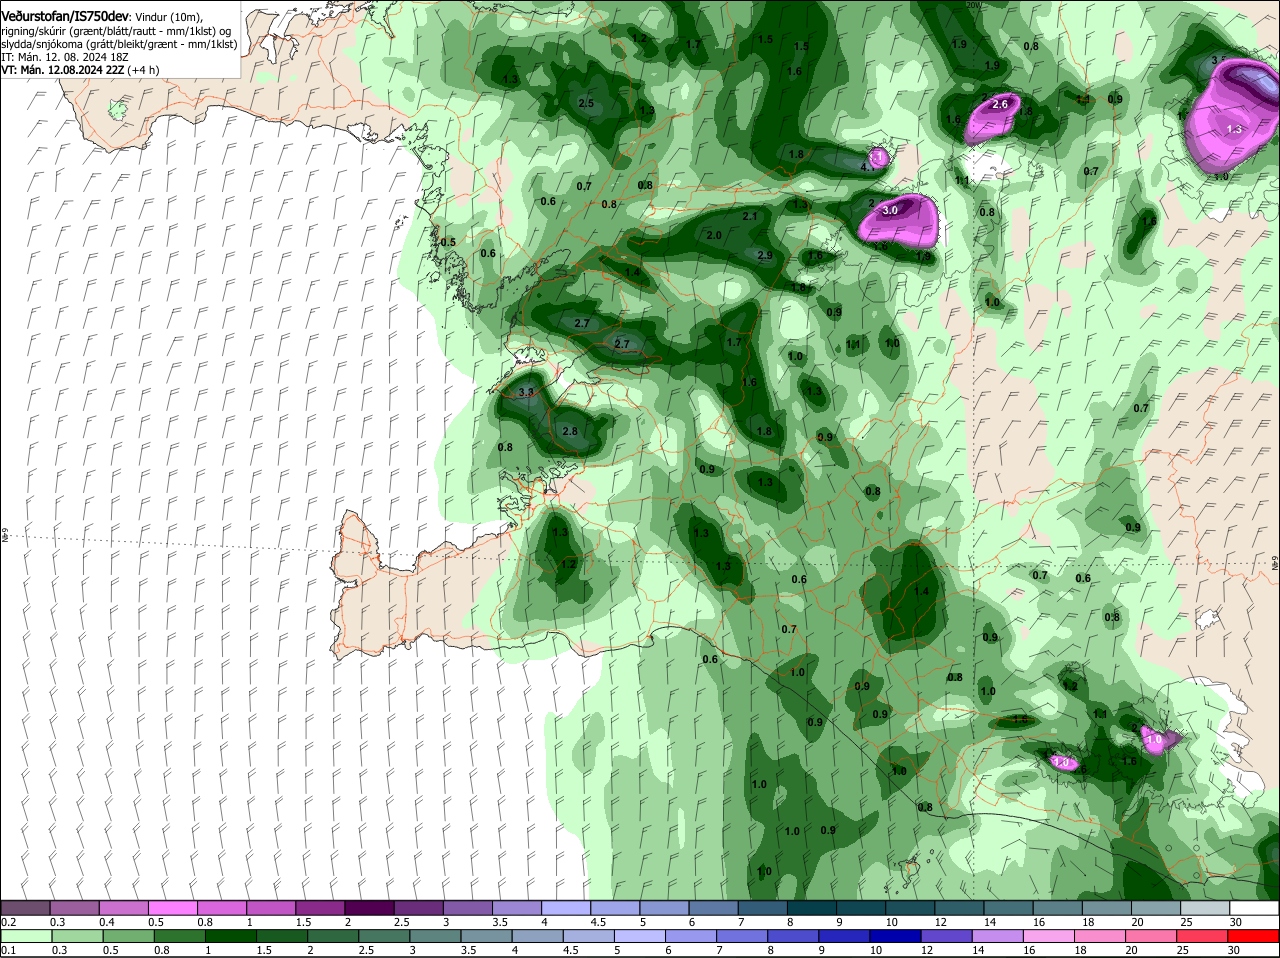The height and width of the screenshot is (958, 1280).
Task: Select the lower rain-scale violet swatch labeled 12
Action: point(947,936)
